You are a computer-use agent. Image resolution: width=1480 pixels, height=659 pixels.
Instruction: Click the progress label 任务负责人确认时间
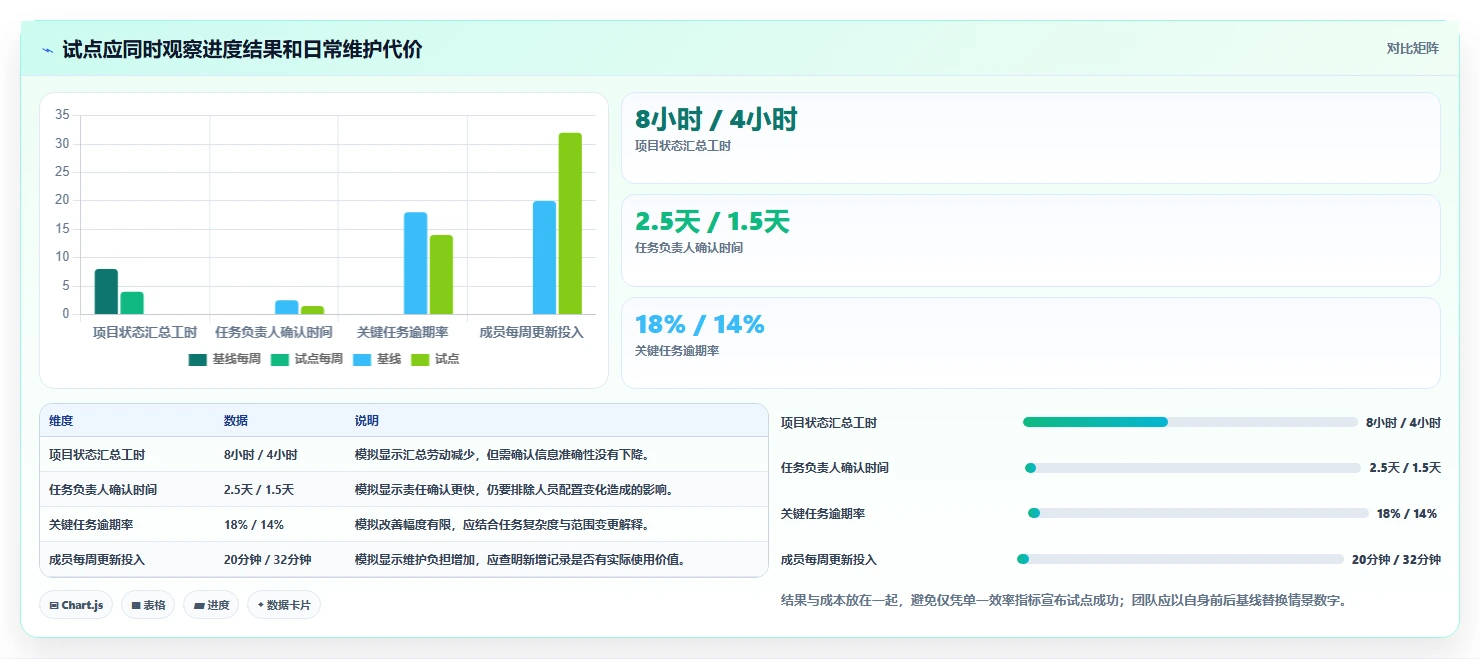(x=835, y=468)
